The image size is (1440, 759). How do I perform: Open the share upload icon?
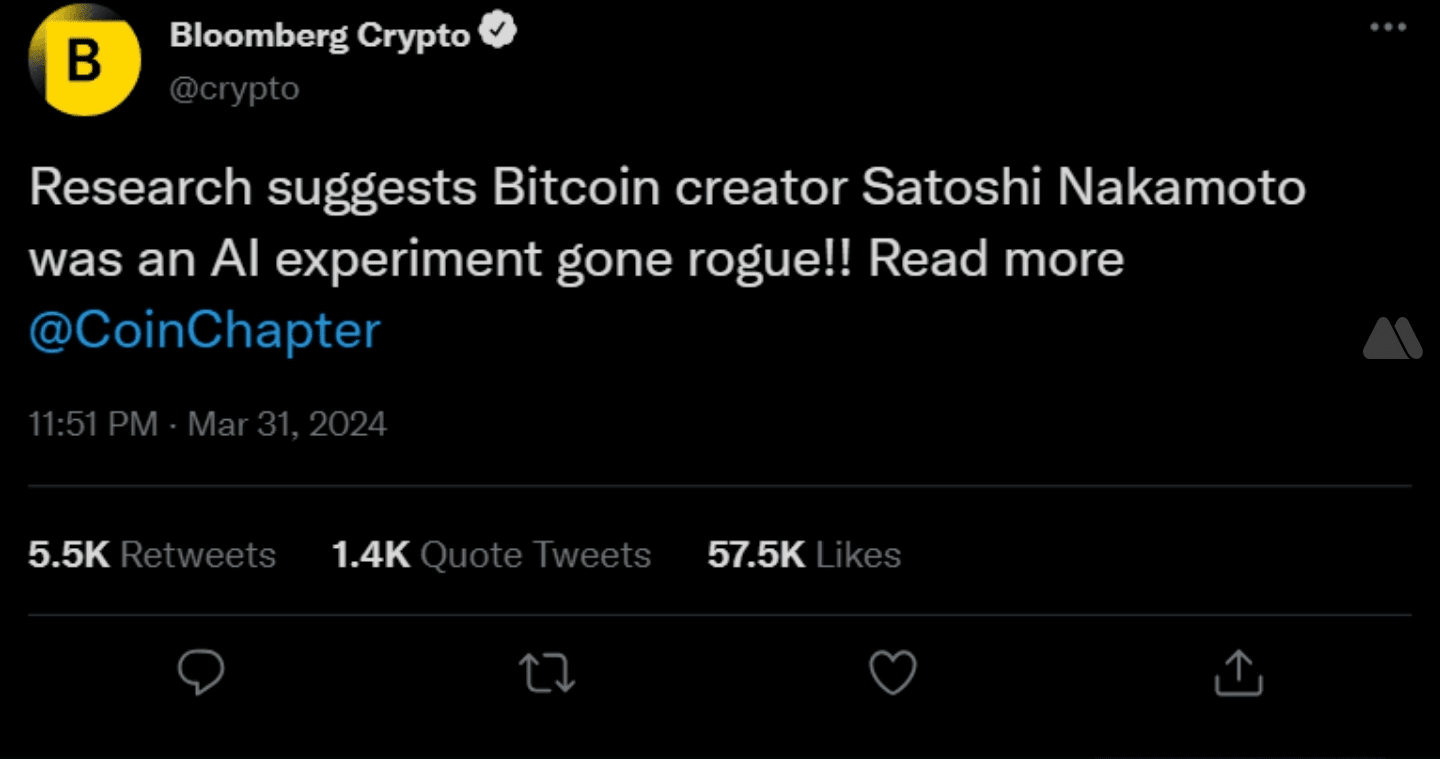[1238, 673]
